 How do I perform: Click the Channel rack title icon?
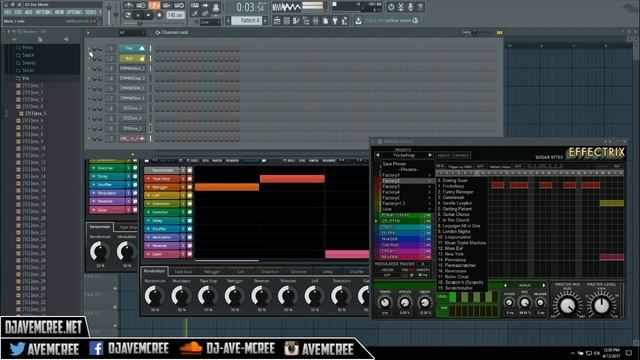click(x=157, y=33)
